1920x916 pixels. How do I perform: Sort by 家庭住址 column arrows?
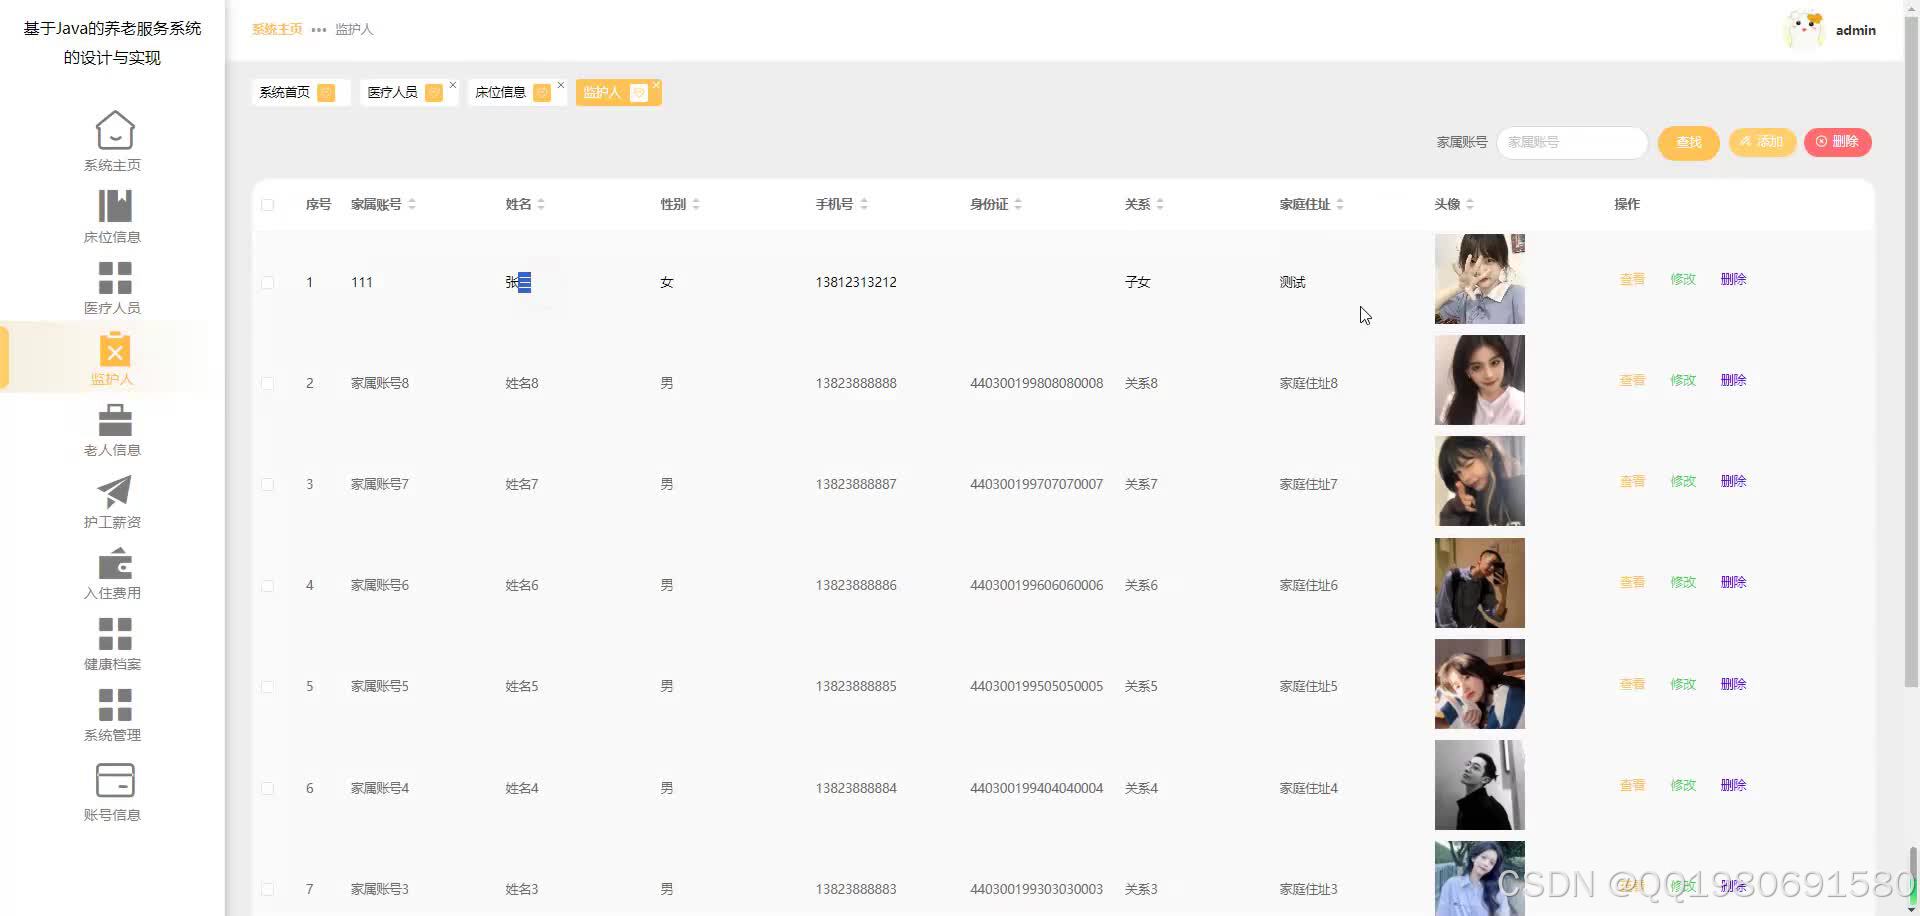click(1340, 204)
